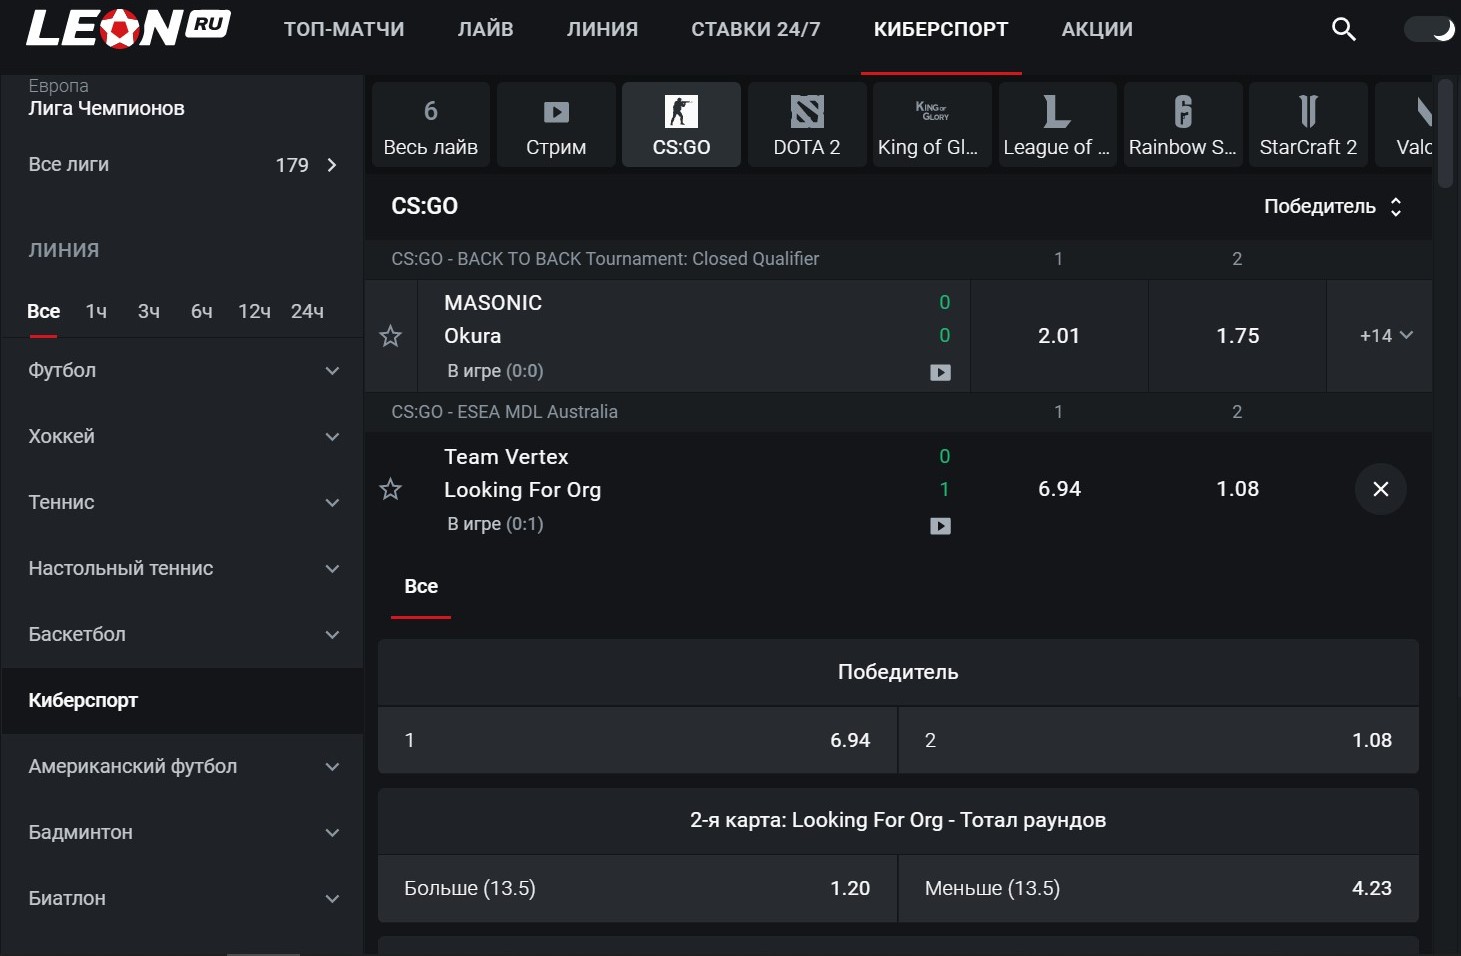Bet on MASONIC at 2.01

coord(1059,336)
